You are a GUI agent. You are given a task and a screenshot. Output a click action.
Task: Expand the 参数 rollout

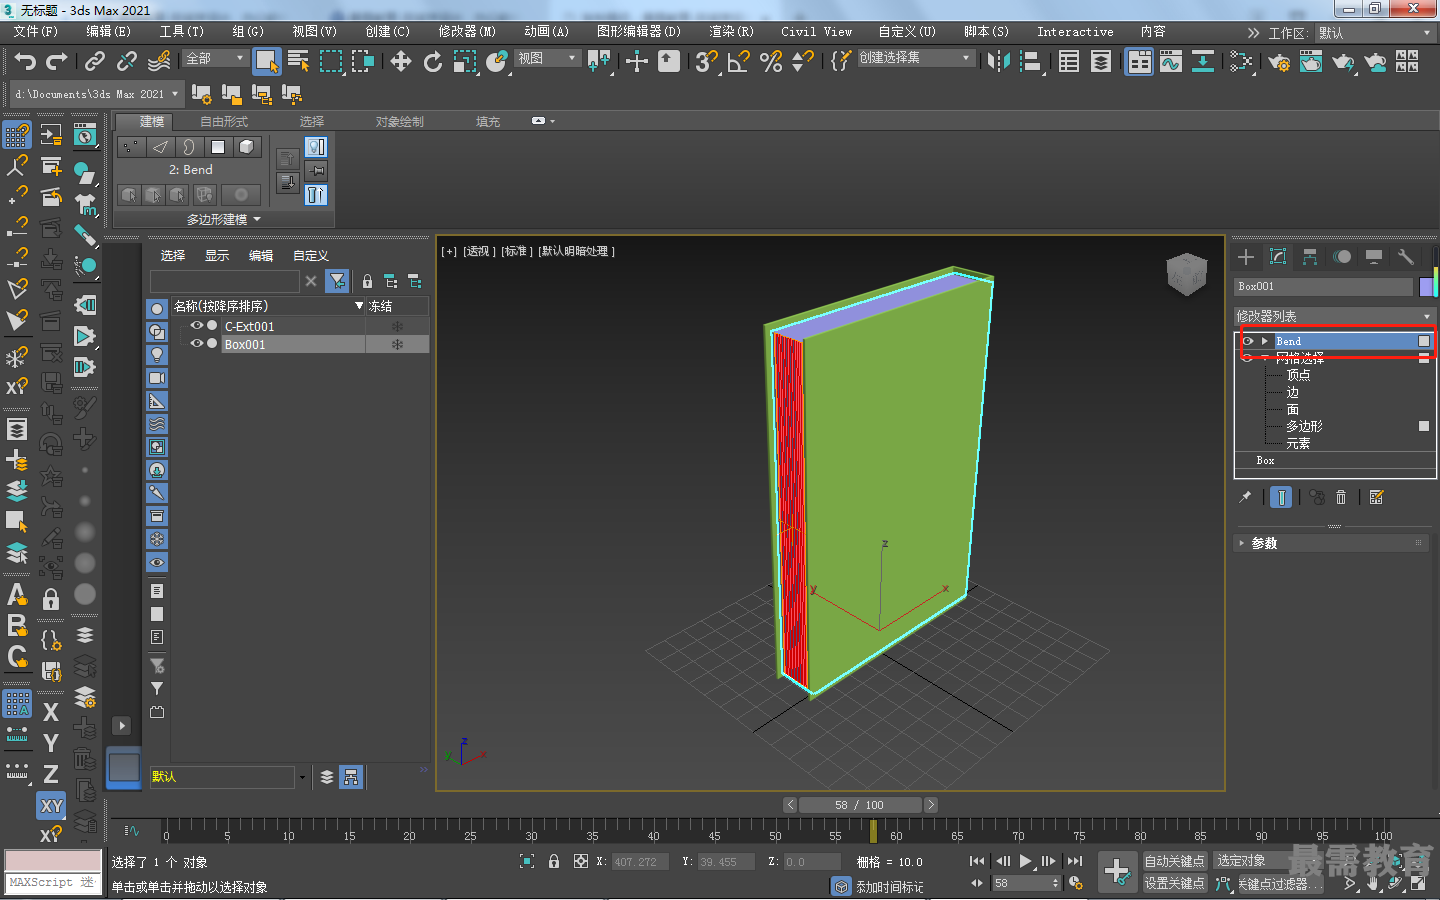[1330, 543]
